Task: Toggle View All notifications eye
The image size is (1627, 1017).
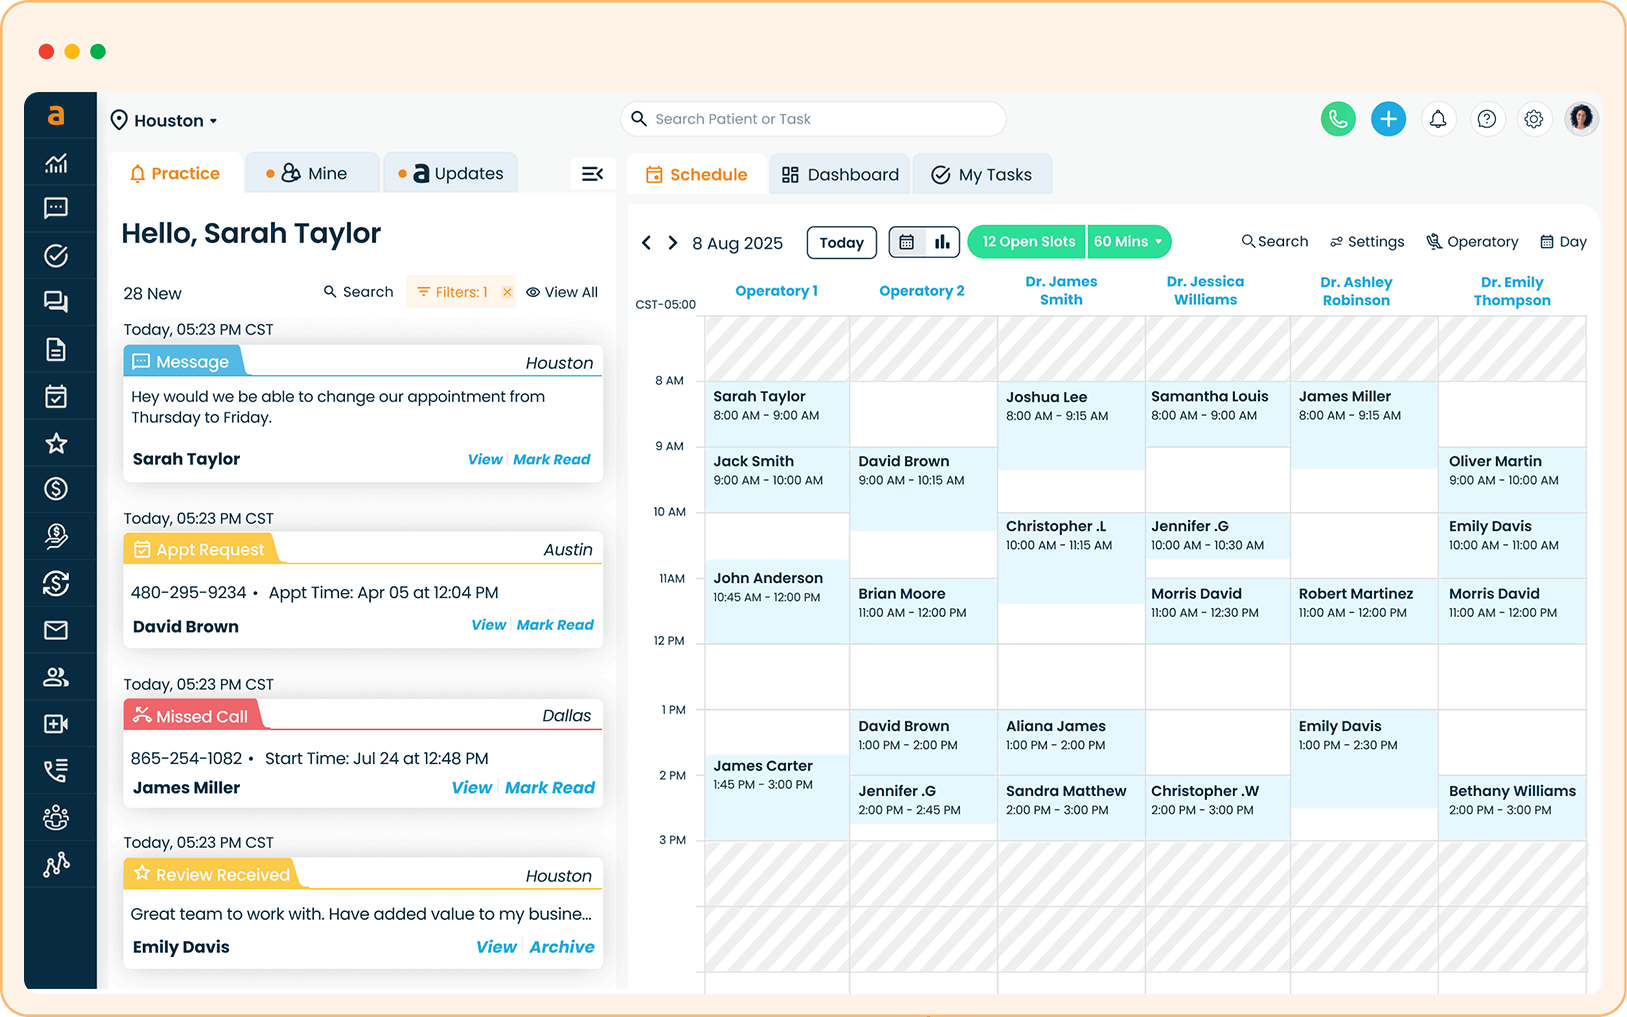Action: coord(562,292)
